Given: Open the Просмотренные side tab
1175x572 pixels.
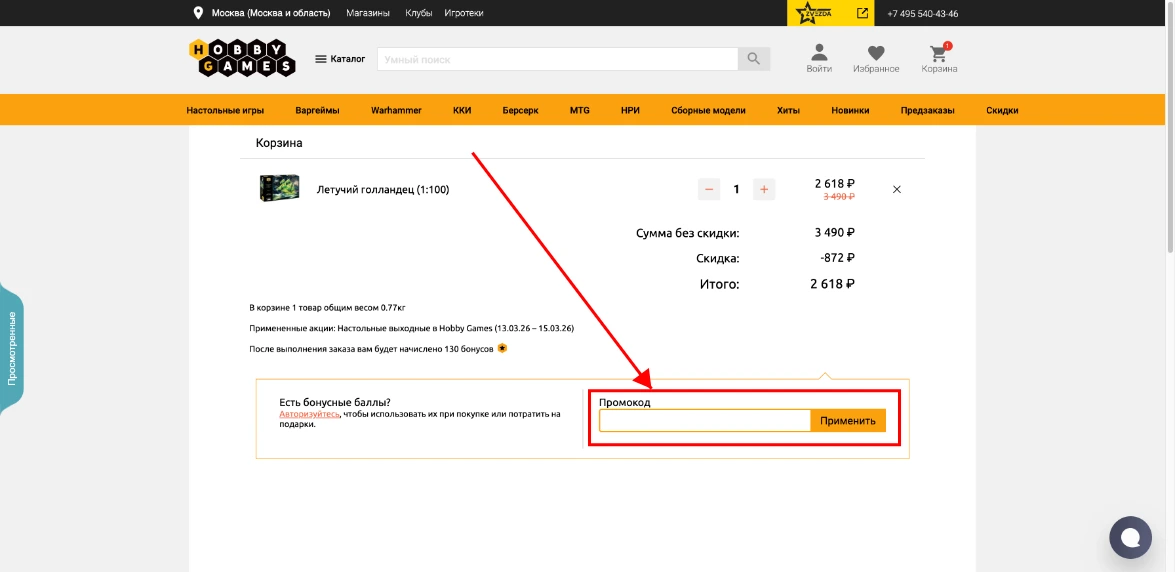Looking at the screenshot, I should coord(12,349).
